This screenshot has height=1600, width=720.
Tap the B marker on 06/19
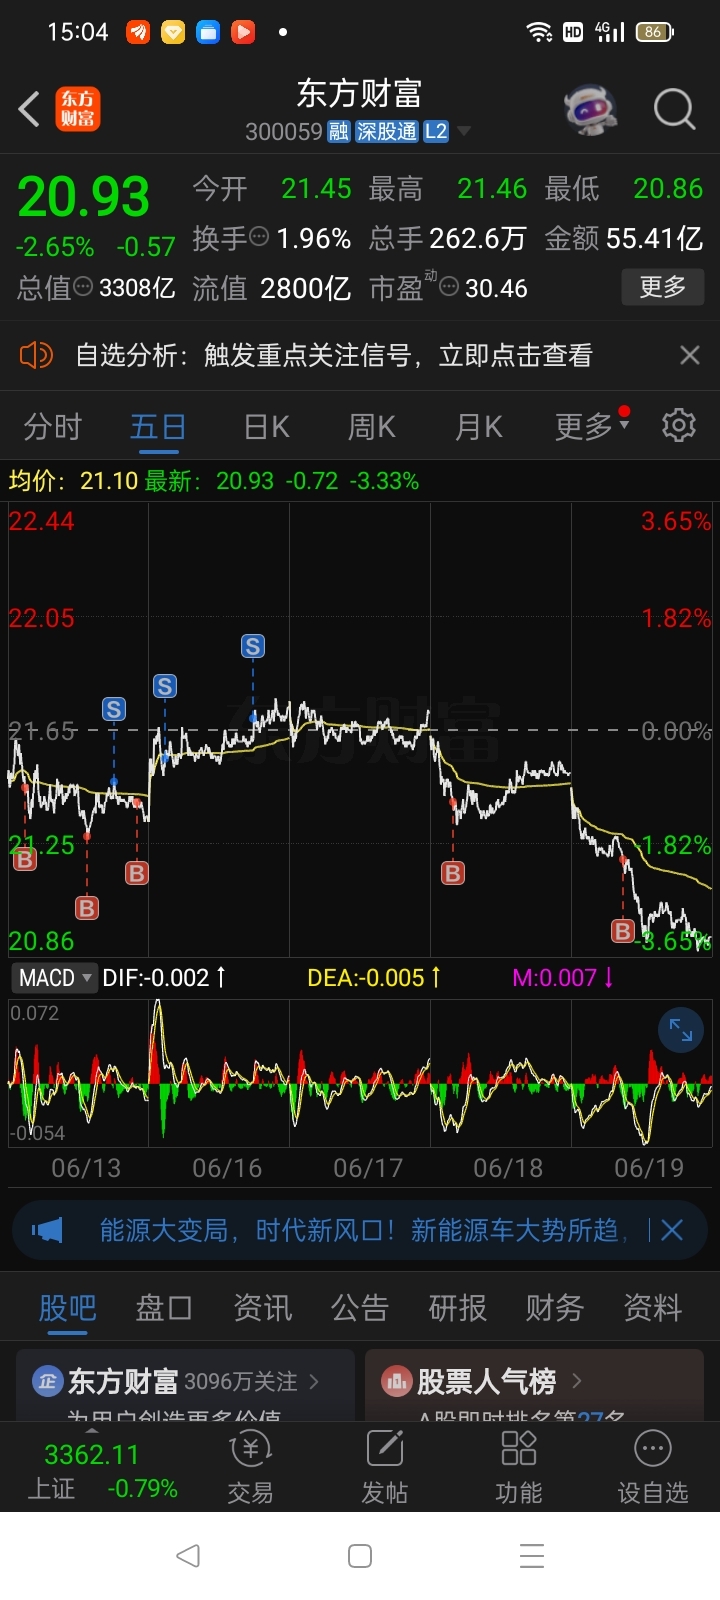[623, 931]
